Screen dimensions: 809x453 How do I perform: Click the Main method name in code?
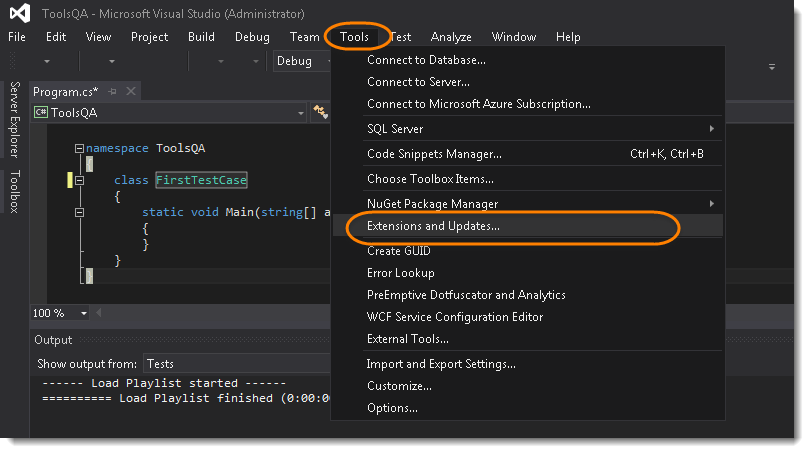(x=240, y=212)
